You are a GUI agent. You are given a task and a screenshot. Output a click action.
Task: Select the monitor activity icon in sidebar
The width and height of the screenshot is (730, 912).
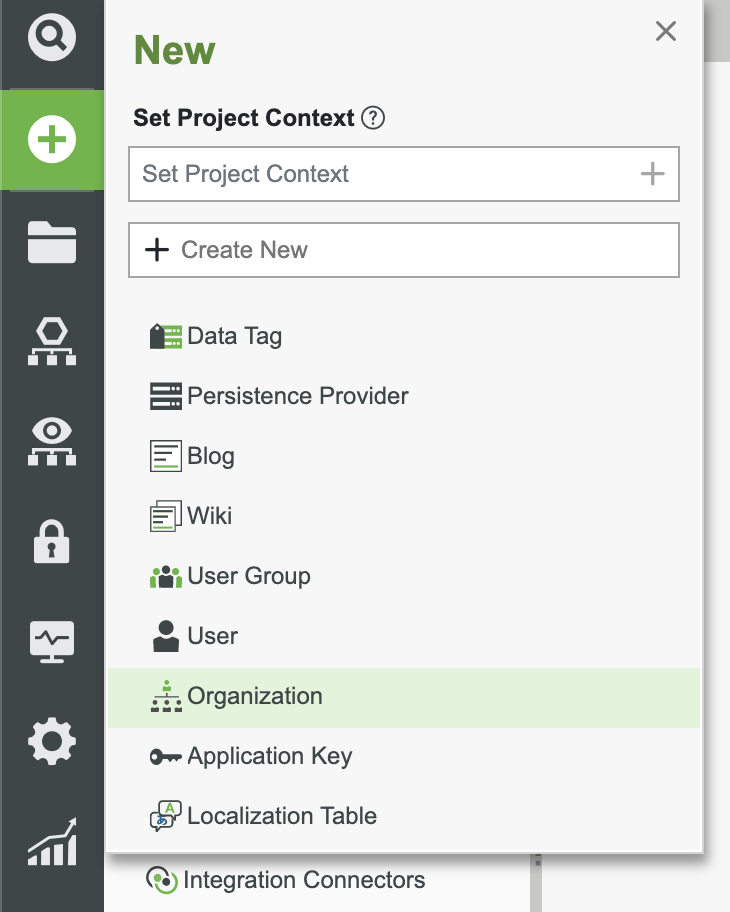coord(51,642)
